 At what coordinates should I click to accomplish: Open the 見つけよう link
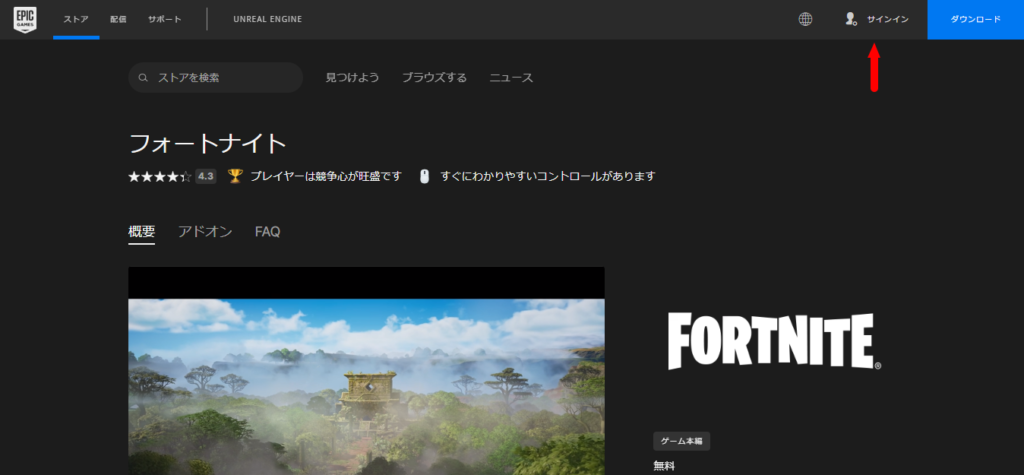tap(353, 78)
